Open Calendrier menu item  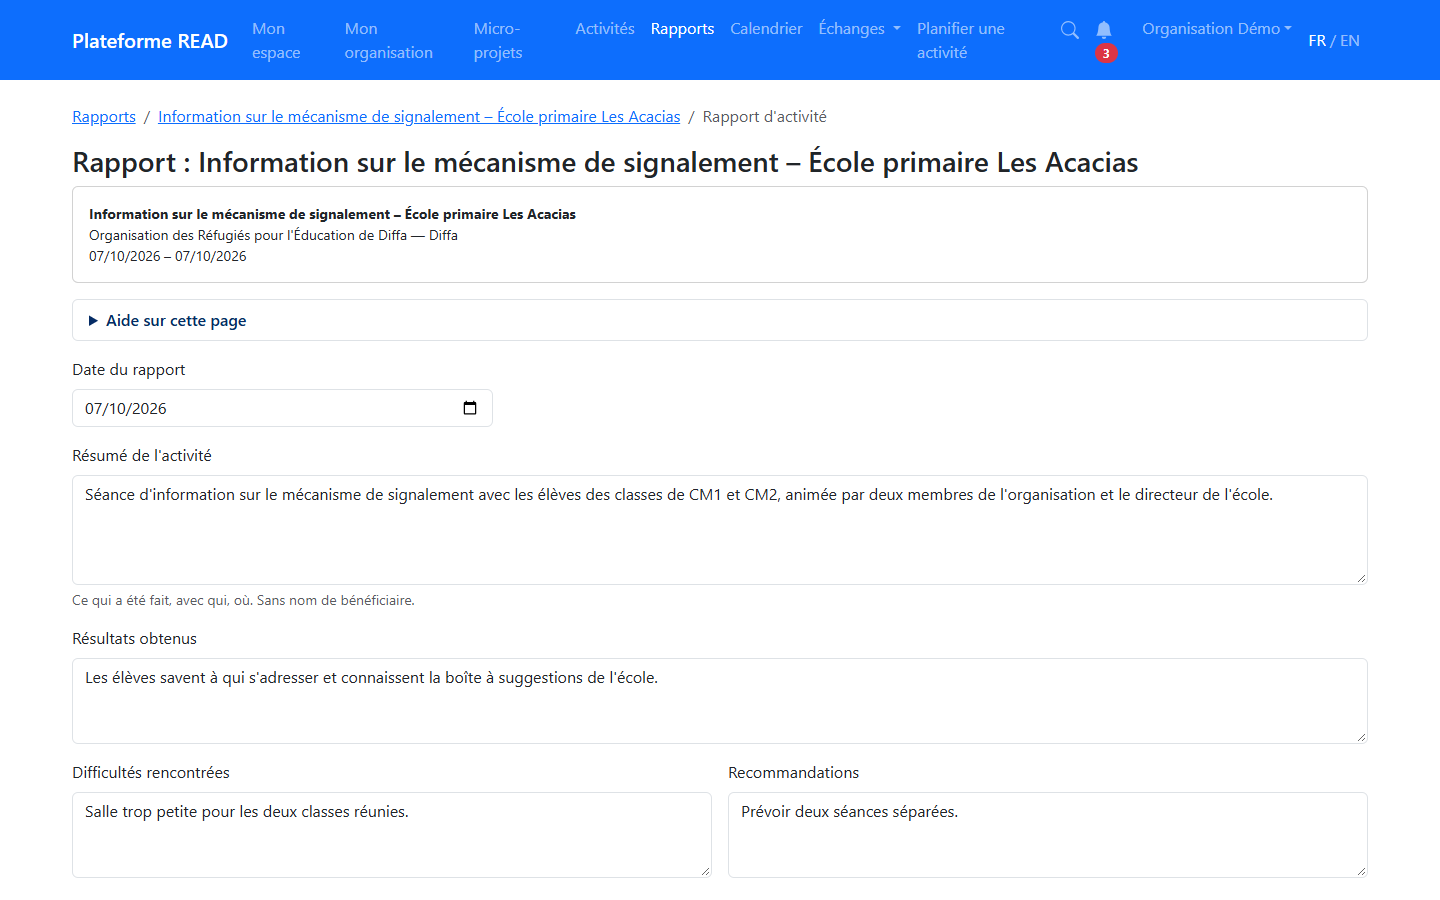click(x=766, y=29)
